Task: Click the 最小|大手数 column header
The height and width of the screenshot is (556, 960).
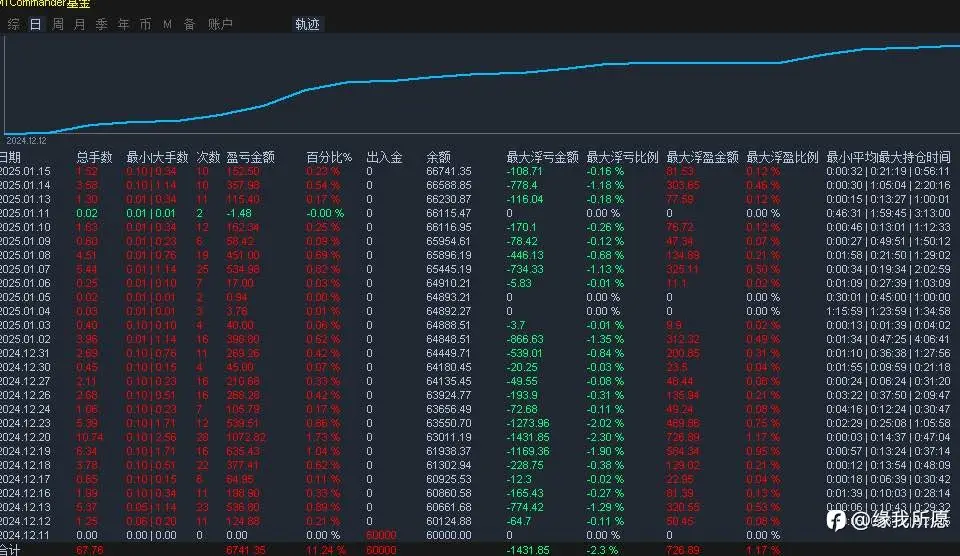Action: [157, 157]
